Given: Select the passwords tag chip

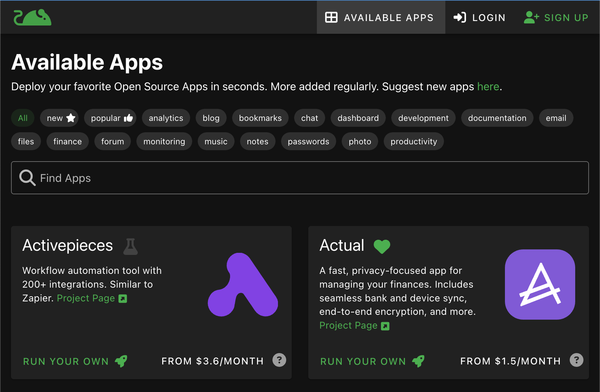Looking at the screenshot, I should tap(308, 141).
